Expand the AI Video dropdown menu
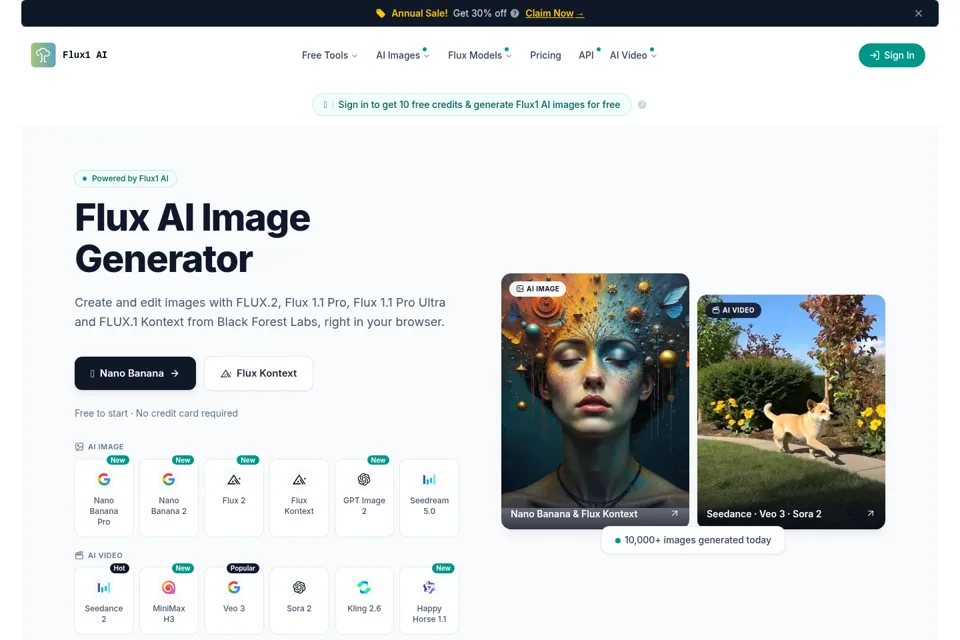Screen dimensions: 960x640 pyautogui.click(x=632, y=55)
